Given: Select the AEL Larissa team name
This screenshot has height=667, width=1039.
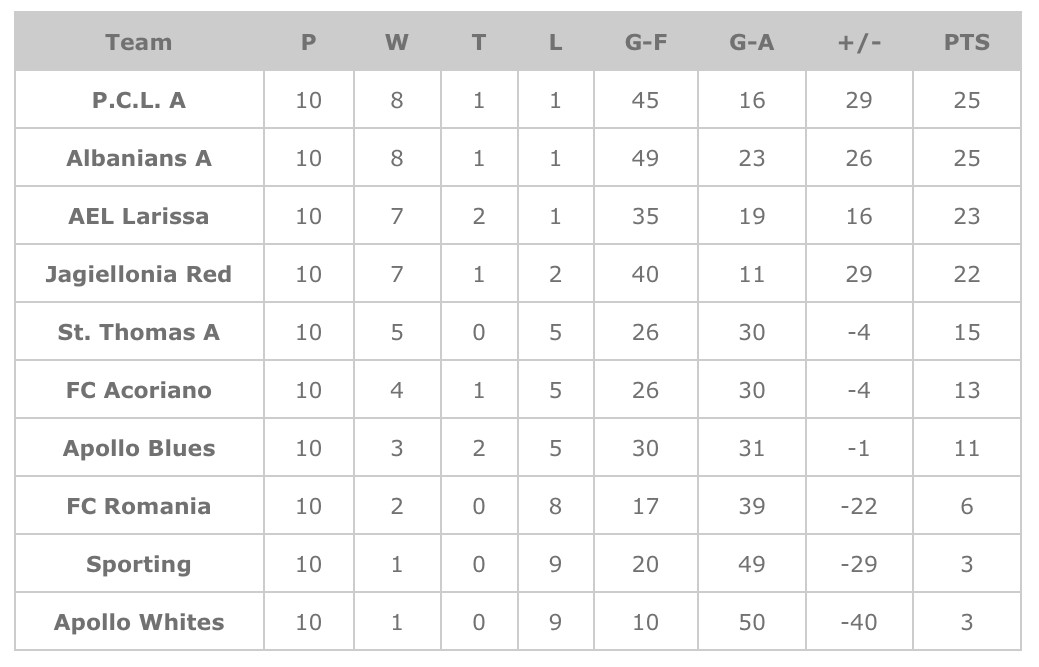Looking at the screenshot, I should [x=138, y=216].
